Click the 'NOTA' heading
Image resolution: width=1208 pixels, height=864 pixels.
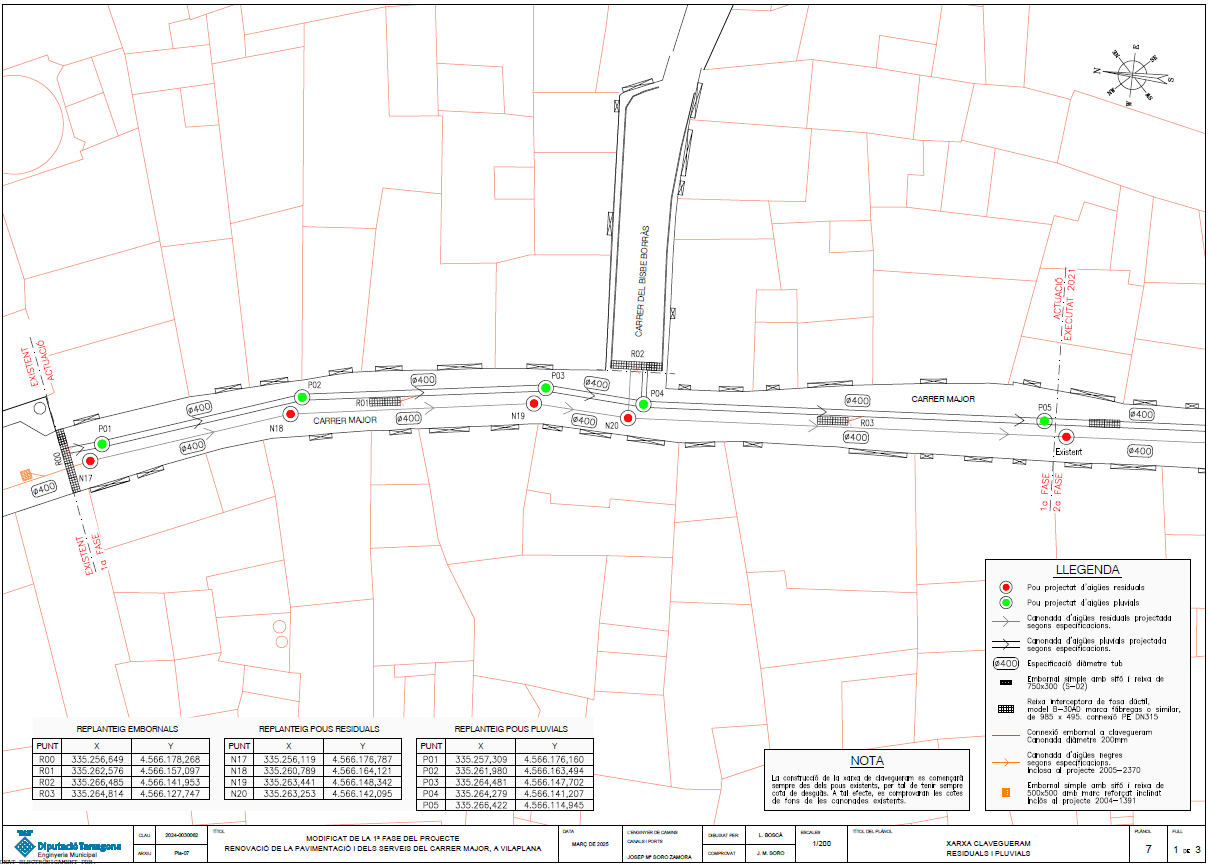[867, 760]
